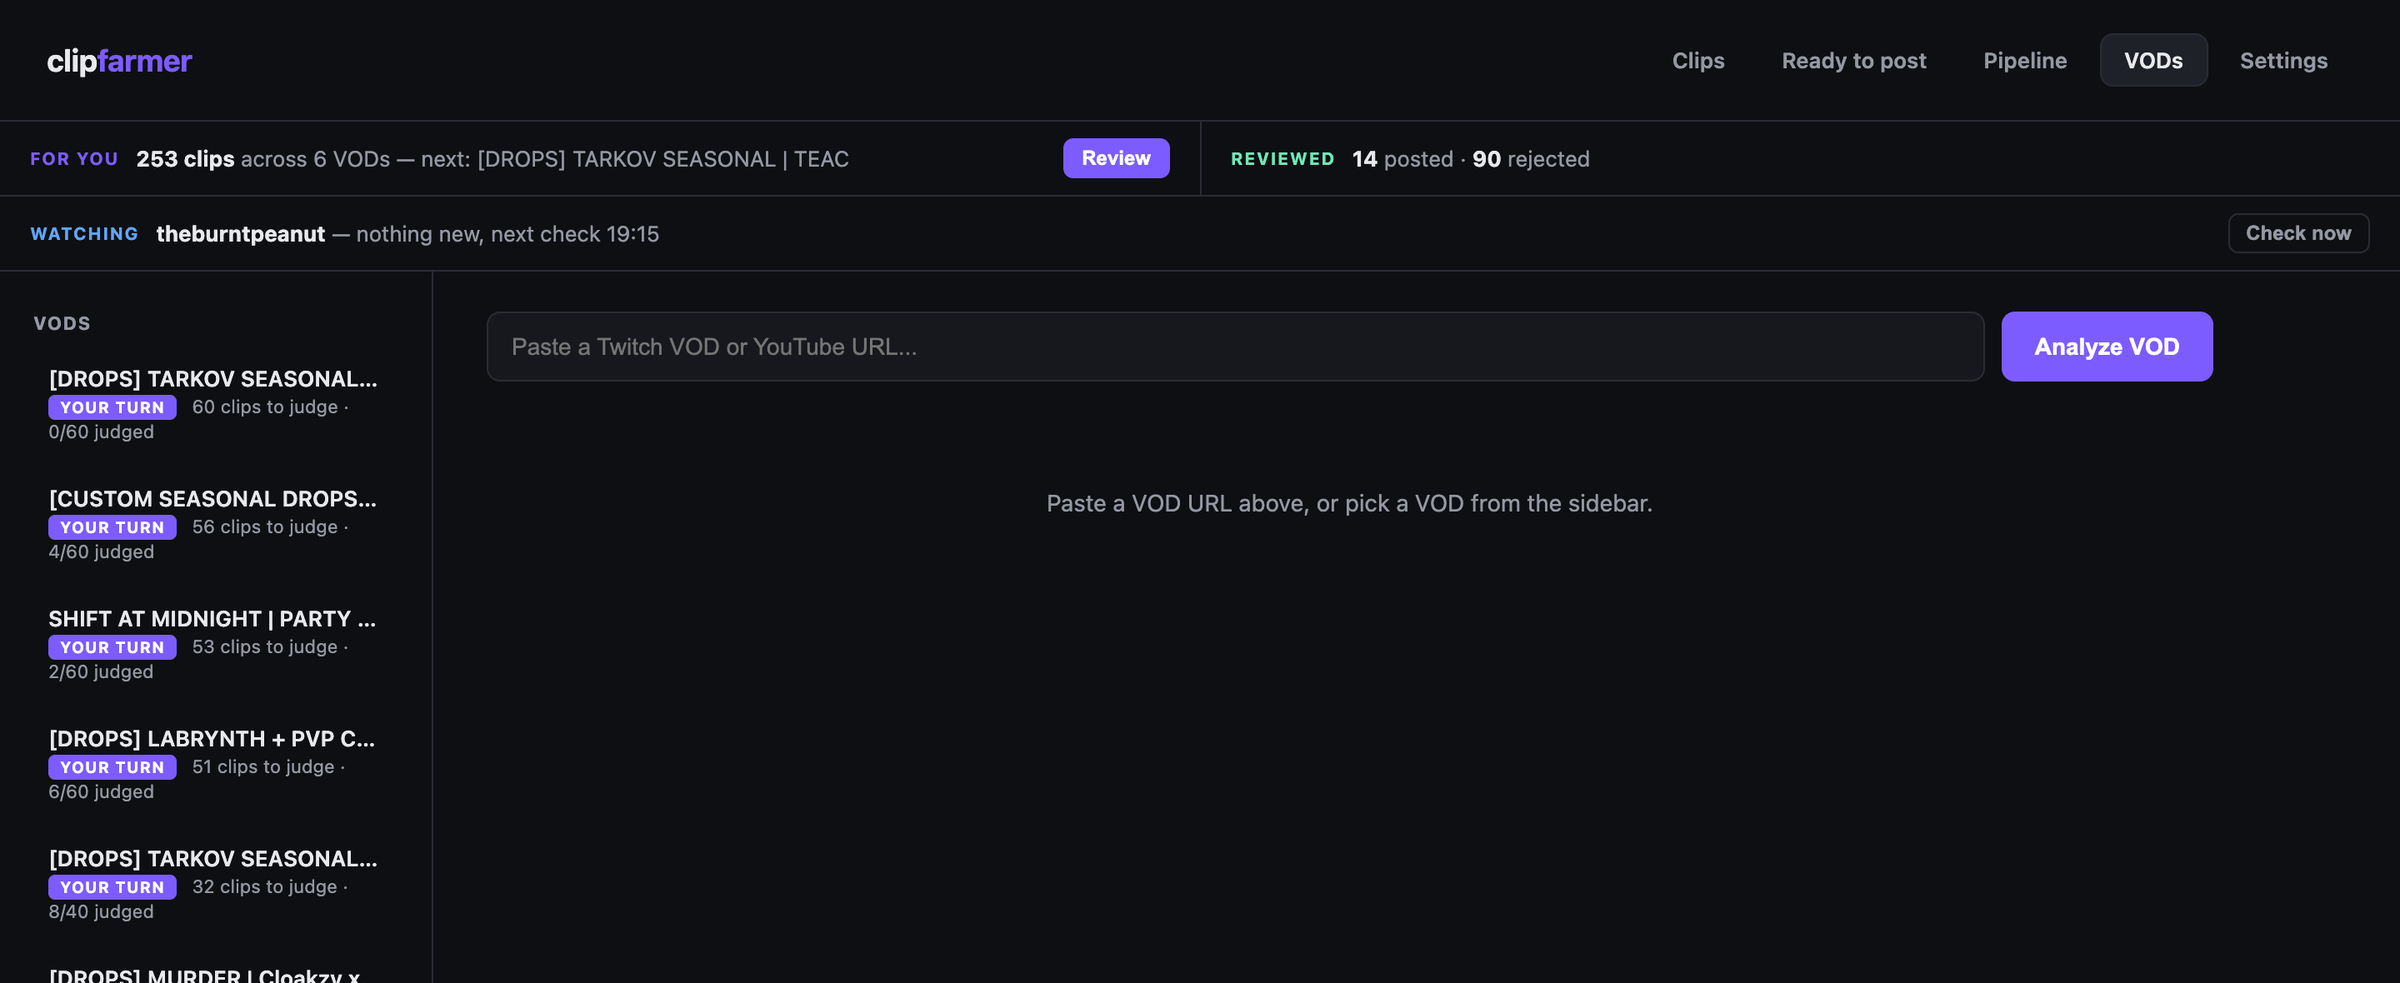Click the REVIEWED label
The height and width of the screenshot is (983, 2400).
coord(1282,159)
